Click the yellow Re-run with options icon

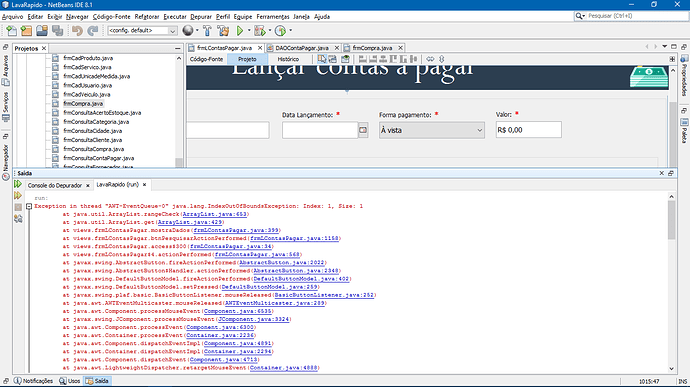(18, 195)
